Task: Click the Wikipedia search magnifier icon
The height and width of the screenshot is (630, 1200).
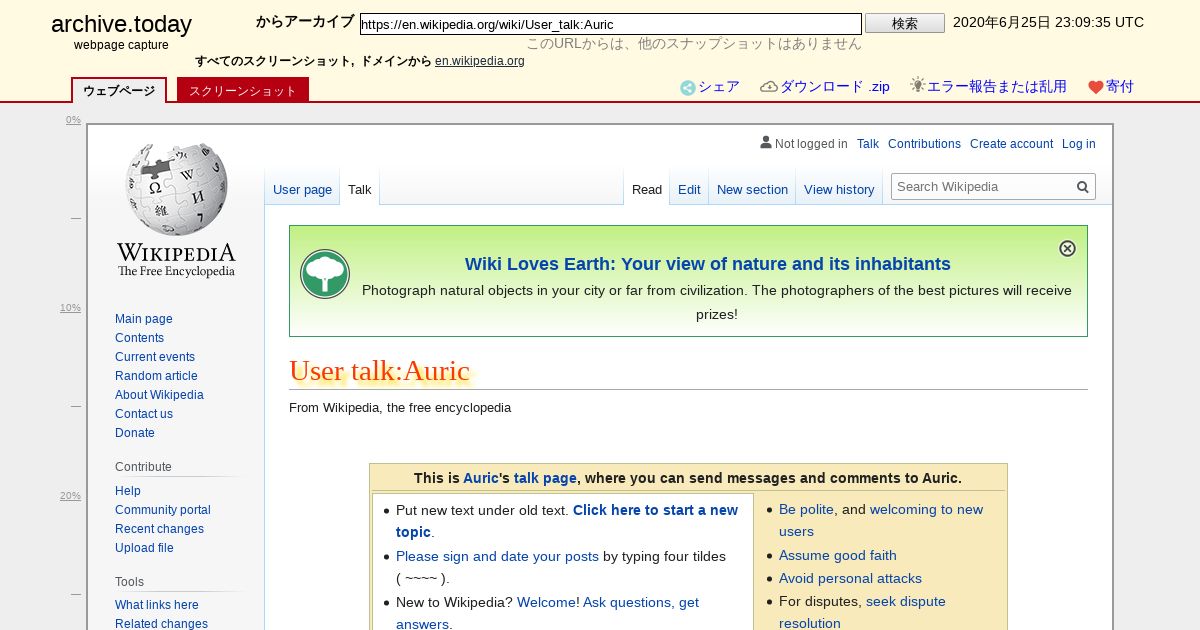Action: [x=1082, y=187]
